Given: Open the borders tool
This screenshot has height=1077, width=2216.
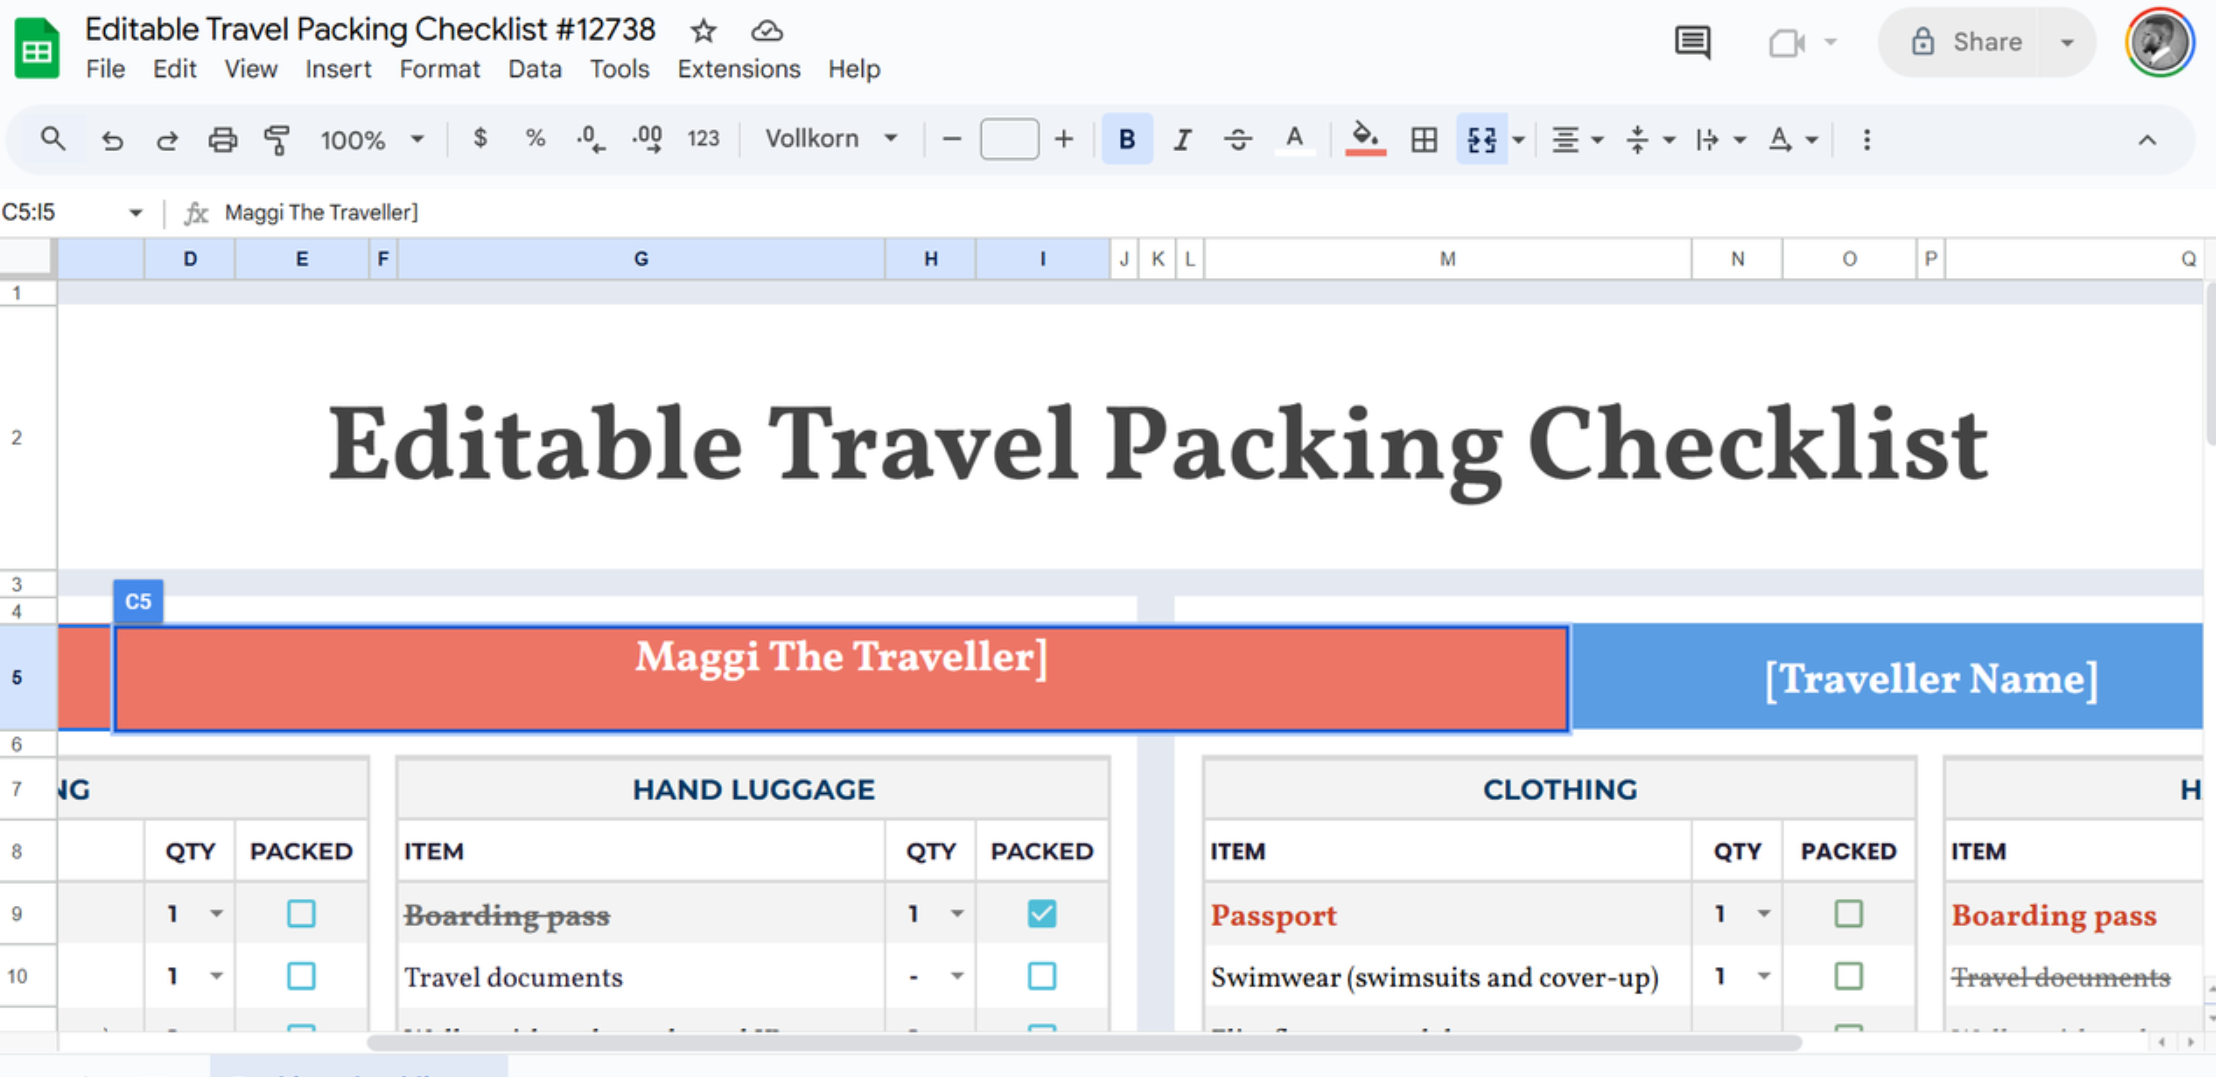Looking at the screenshot, I should click(1424, 139).
